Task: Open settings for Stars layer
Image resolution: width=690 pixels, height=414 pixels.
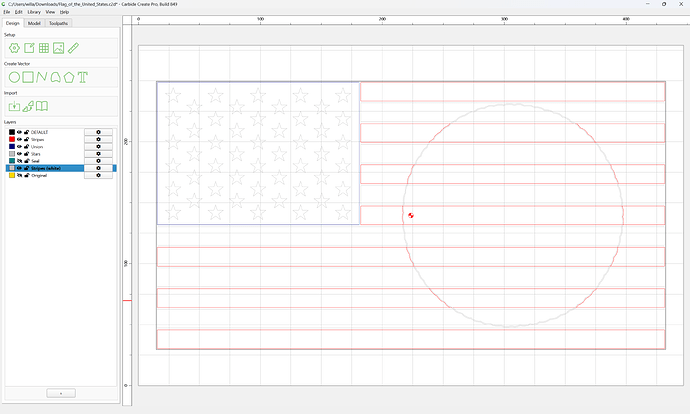Action: [98, 154]
